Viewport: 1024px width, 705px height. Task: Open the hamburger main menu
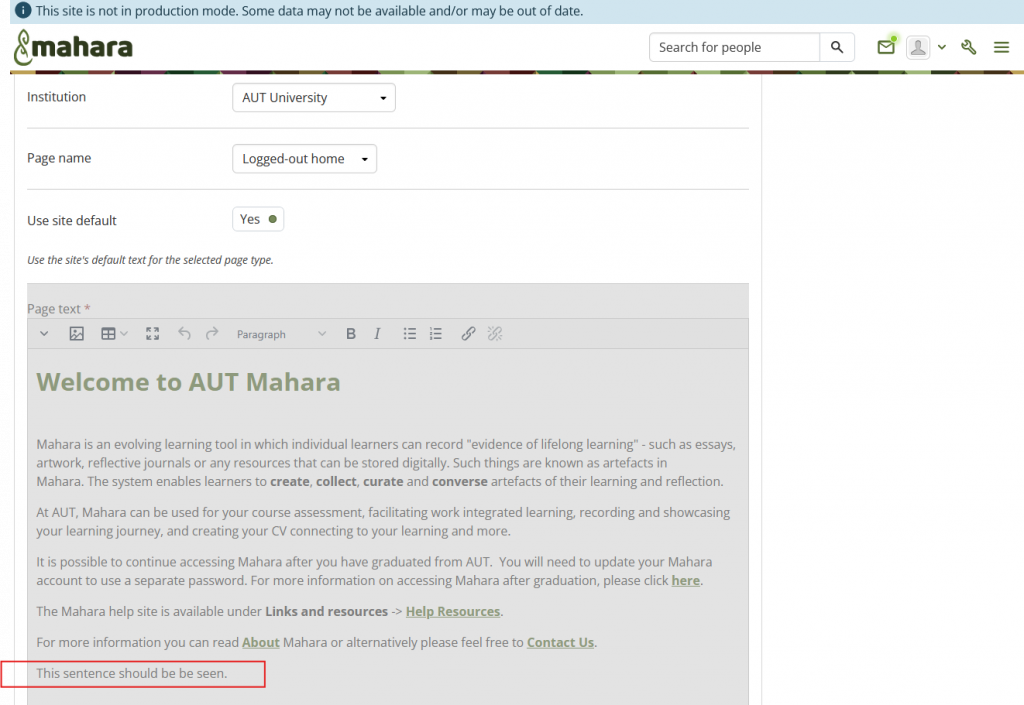(x=1001, y=47)
